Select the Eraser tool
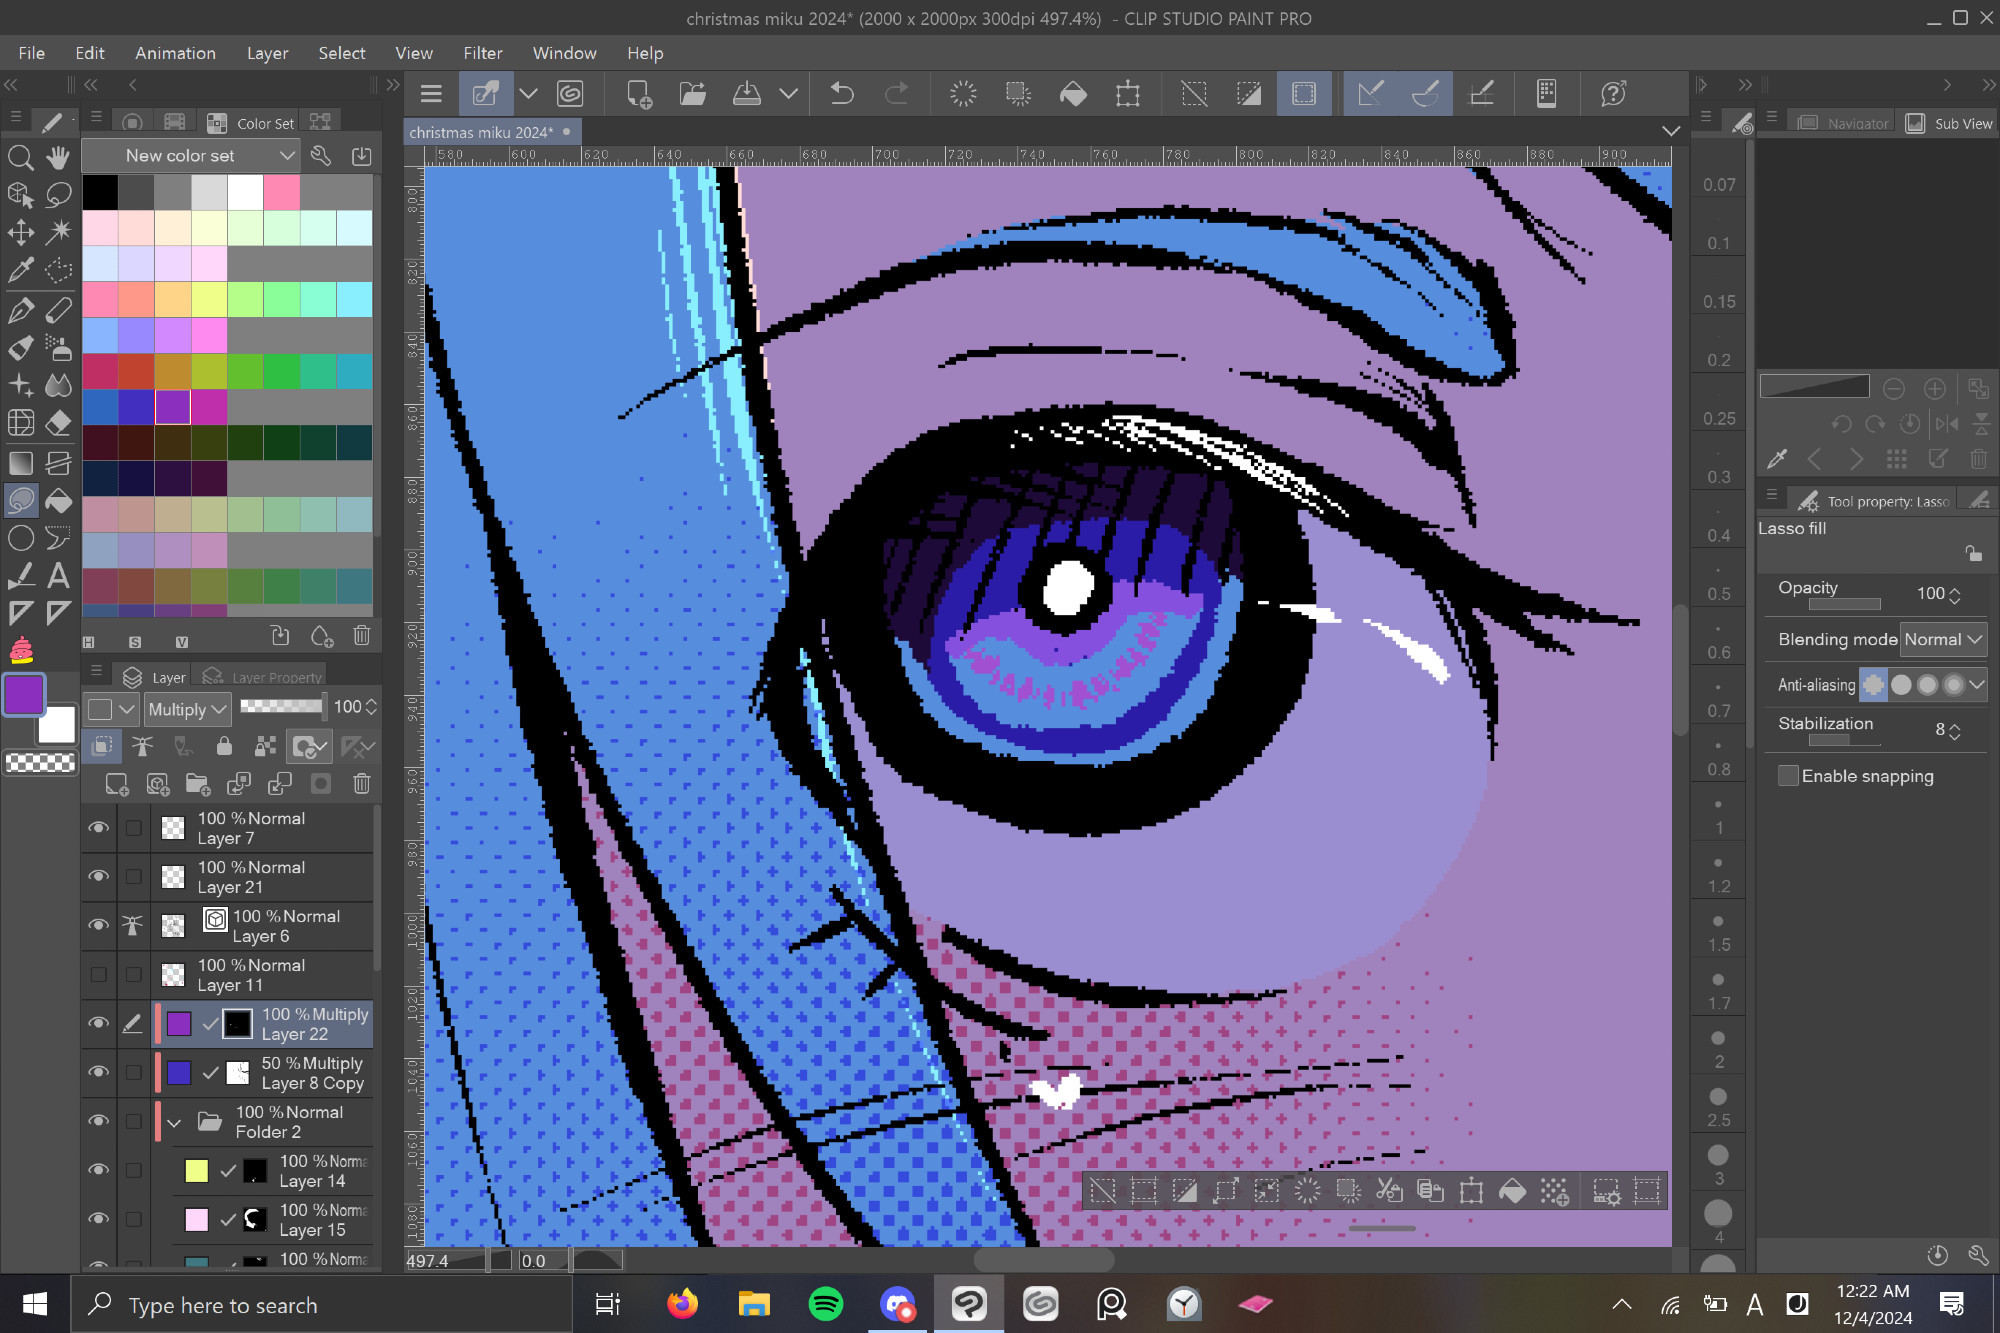Screen dimensions: 2000x1333 point(58,423)
